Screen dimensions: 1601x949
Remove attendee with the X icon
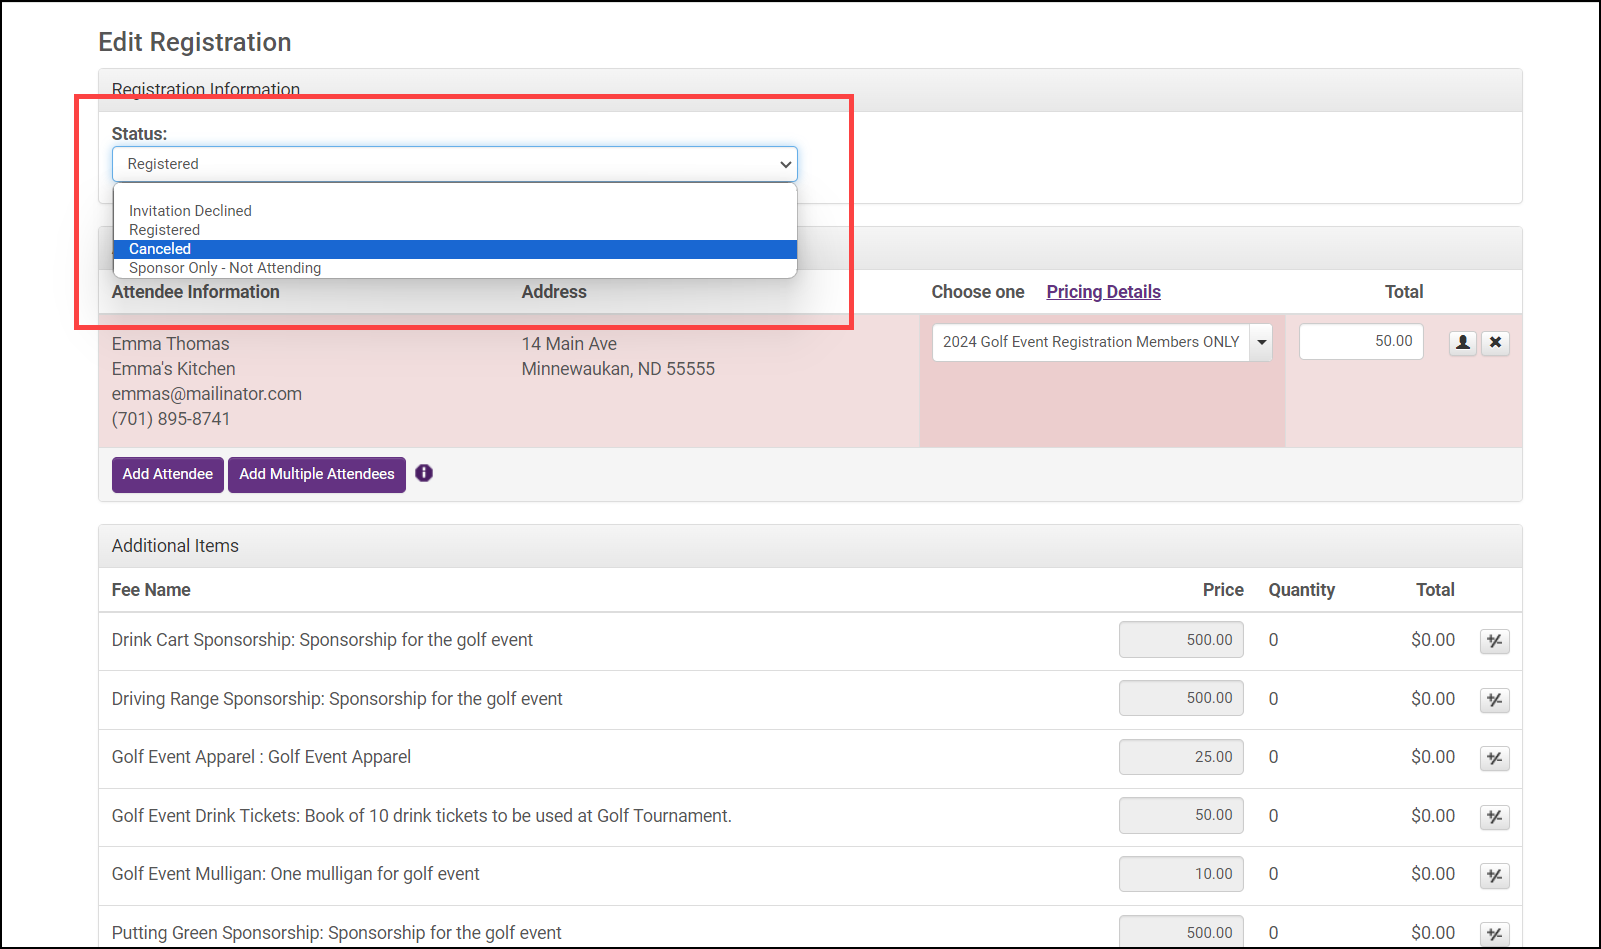[x=1495, y=343]
